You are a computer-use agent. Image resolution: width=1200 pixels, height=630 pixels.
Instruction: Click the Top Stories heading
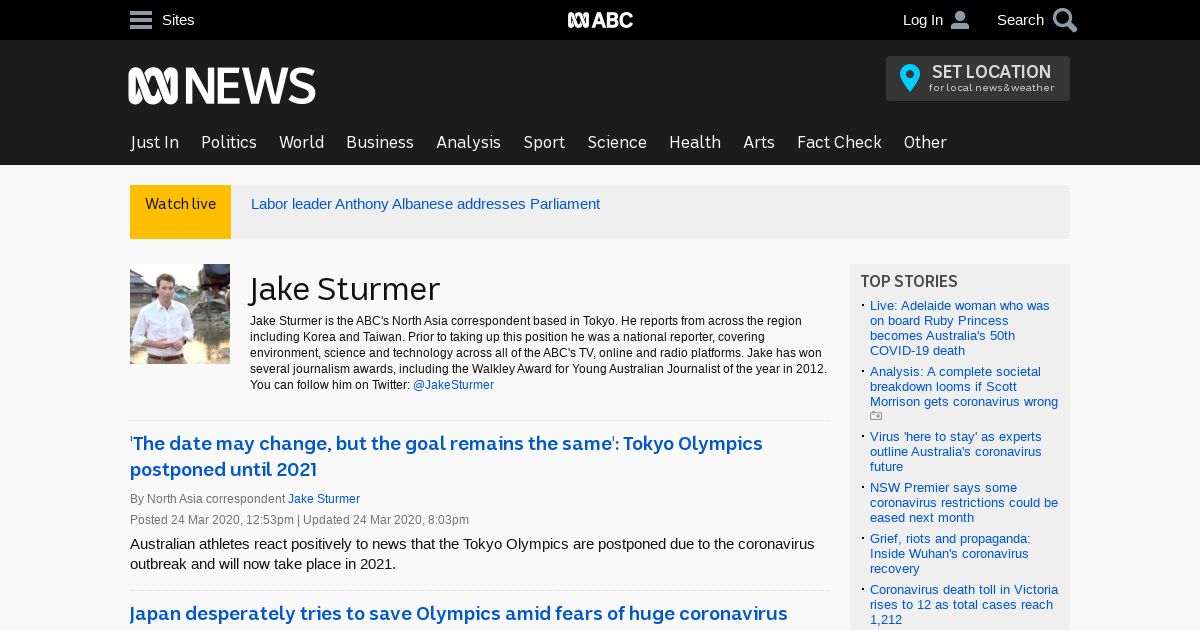909,282
